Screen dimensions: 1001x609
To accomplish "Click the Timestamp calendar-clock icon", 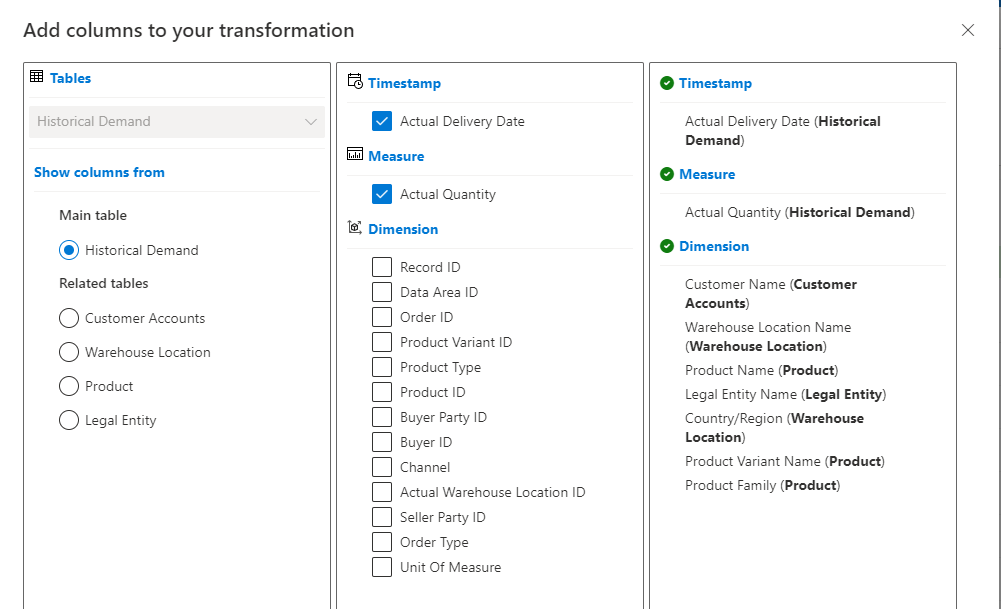I will pyautogui.click(x=355, y=83).
